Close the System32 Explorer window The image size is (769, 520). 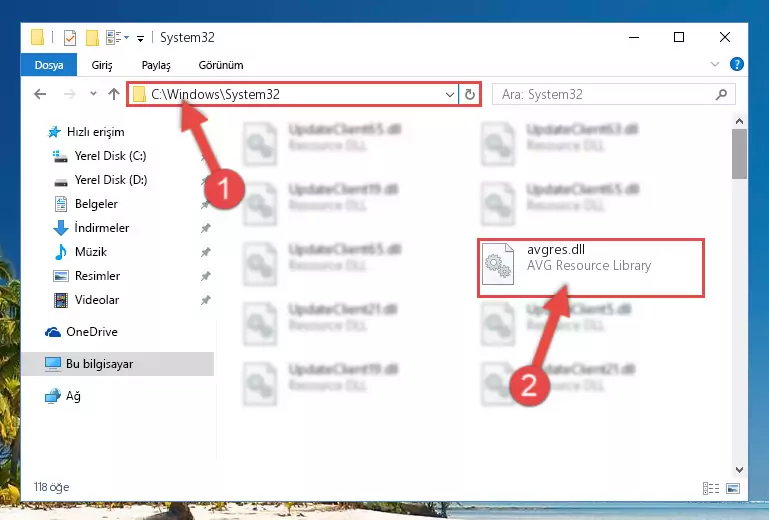[x=725, y=37]
